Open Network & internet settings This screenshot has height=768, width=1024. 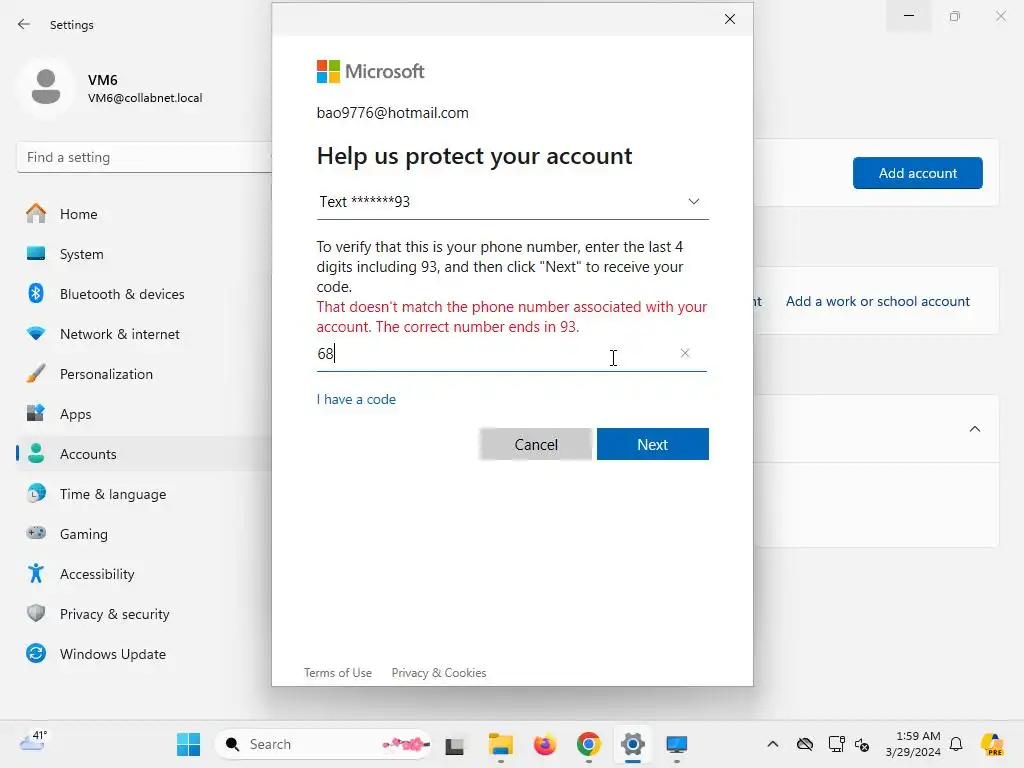point(144,334)
